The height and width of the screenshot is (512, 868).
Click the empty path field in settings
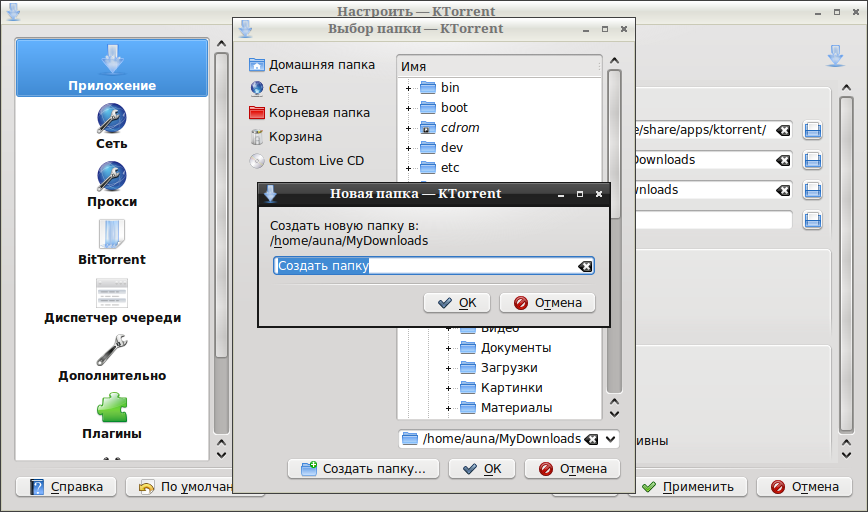tap(714, 220)
